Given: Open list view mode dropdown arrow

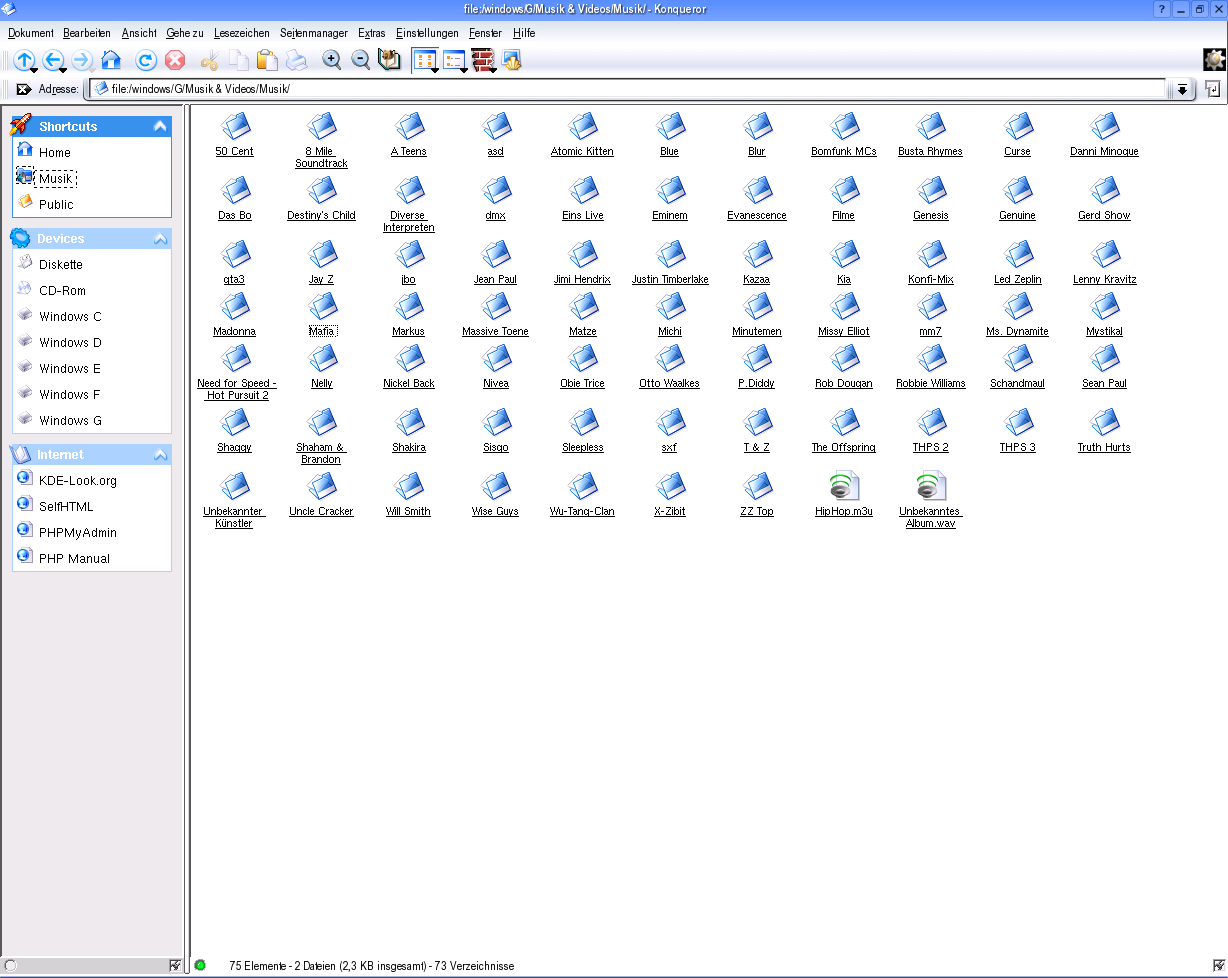Looking at the screenshot, I should [x=465, y=71].
